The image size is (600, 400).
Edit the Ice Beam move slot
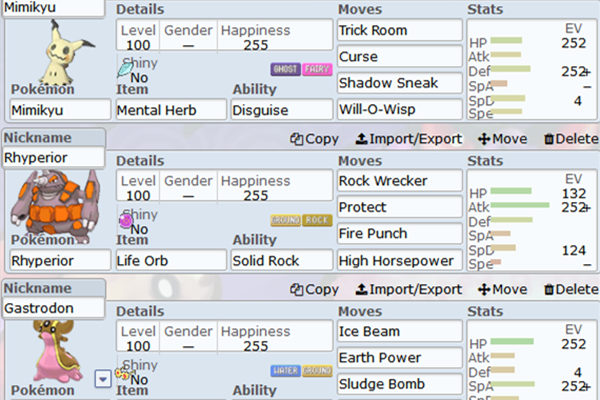[x=400, y=331]
